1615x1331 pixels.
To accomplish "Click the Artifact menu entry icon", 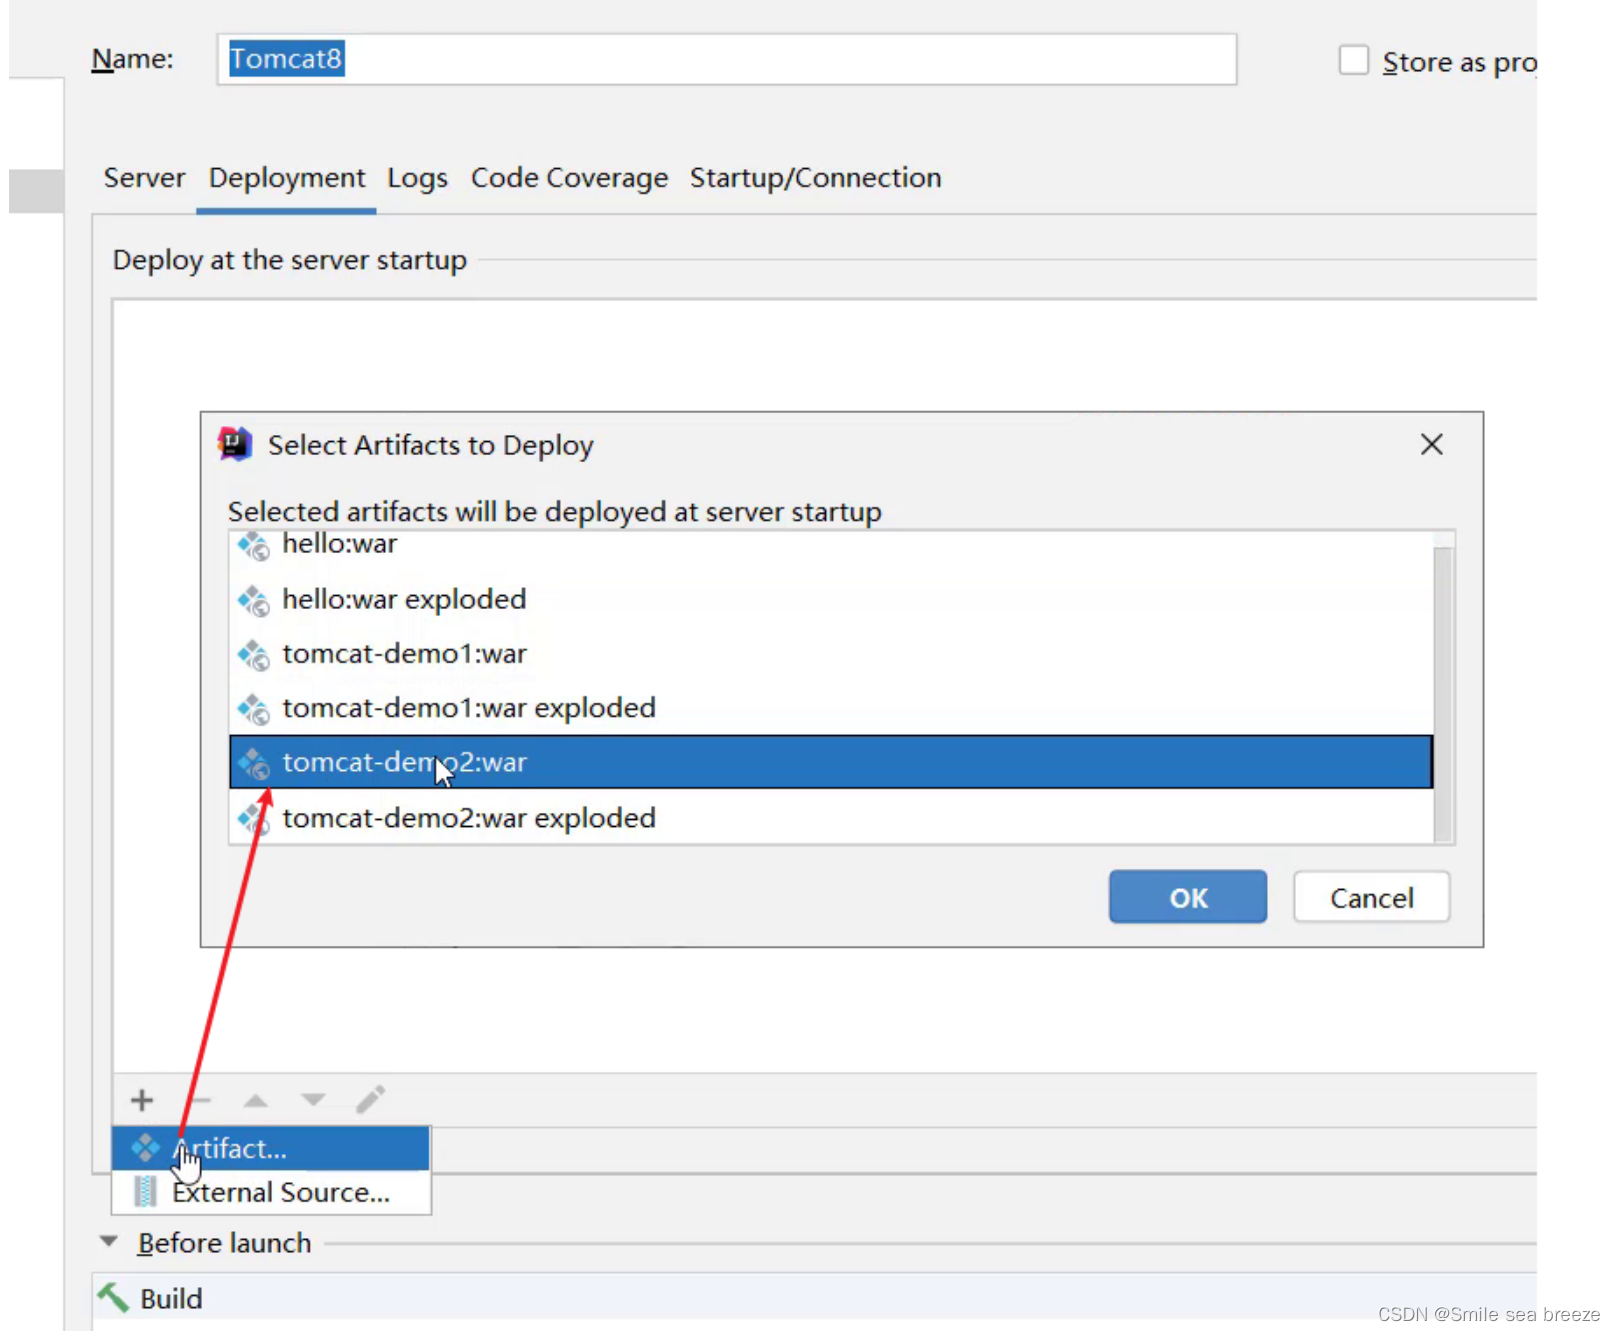I will (x=146, y=1148).
